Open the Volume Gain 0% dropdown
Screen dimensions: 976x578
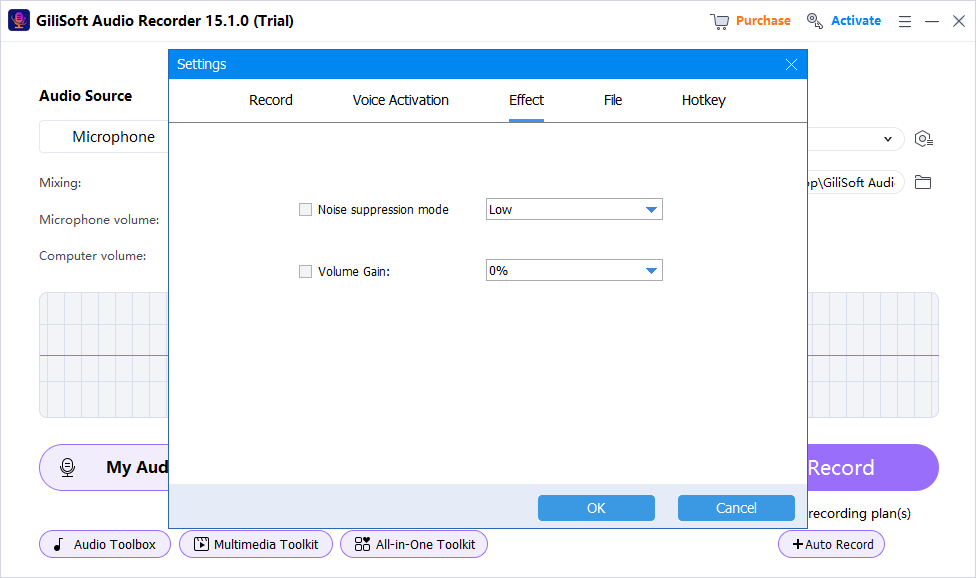pyautogui.click(x=574, y=270)
